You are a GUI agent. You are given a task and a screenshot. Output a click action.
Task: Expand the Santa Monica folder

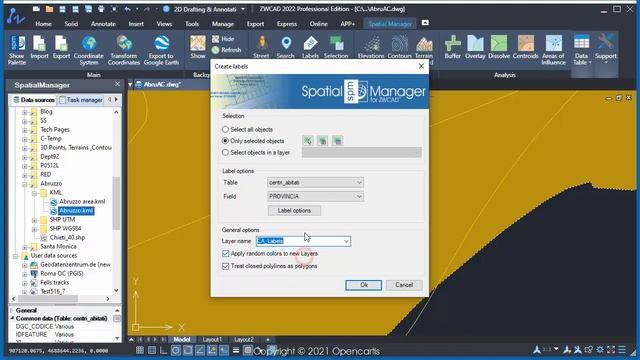click(25, 247)
